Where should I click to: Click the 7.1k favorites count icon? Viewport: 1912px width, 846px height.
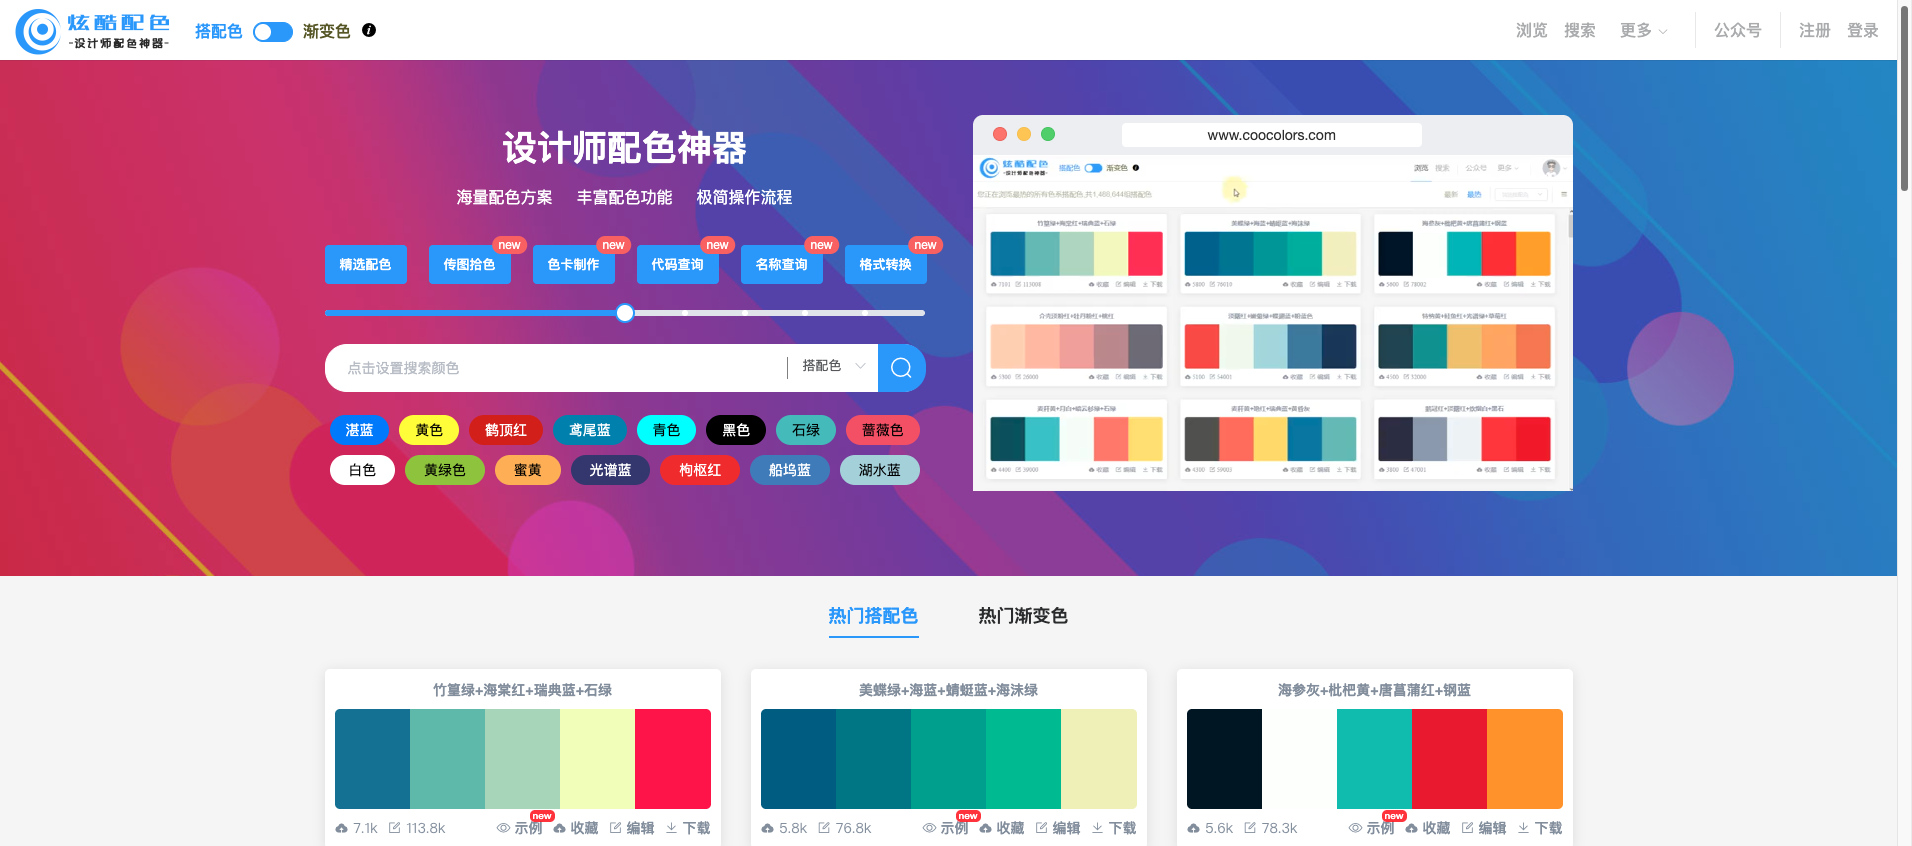[342, 828]
